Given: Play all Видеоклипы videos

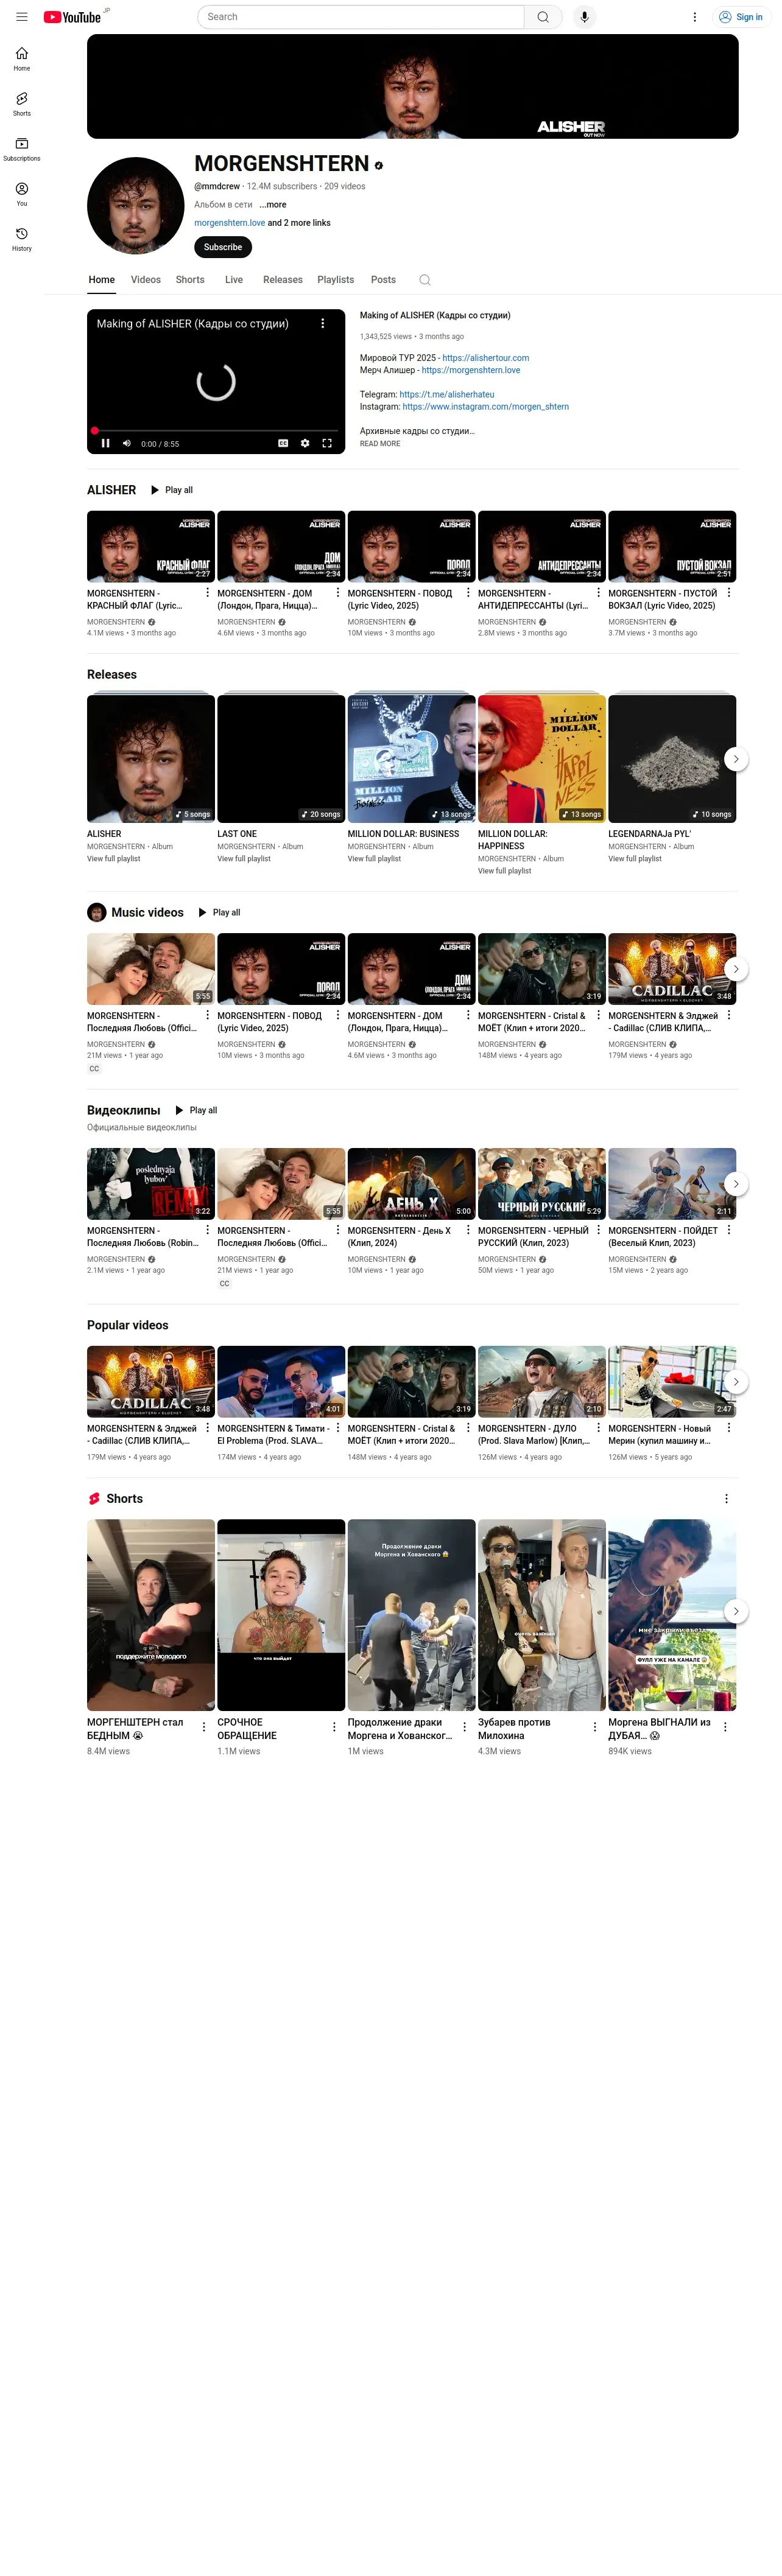Looking at the screenshot, I should point(196,1110).
